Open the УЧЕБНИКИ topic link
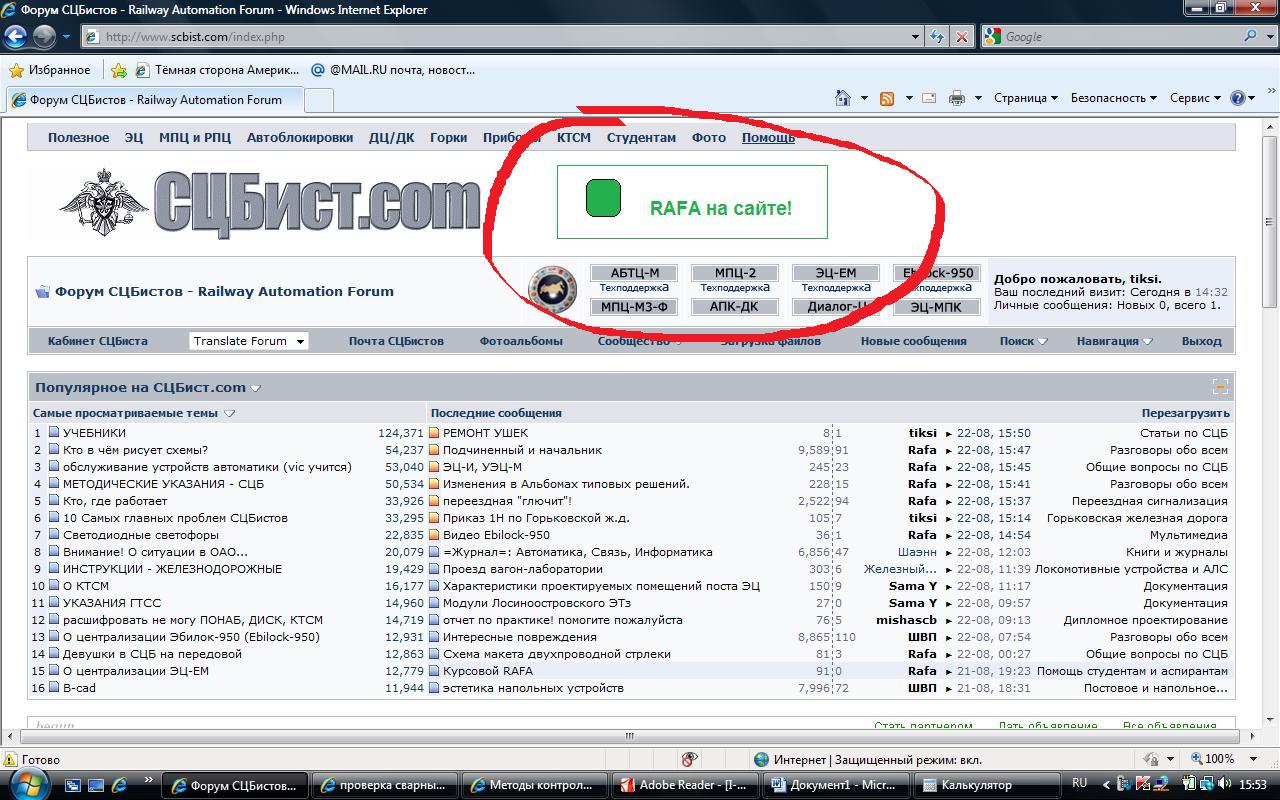Screen dimensions: 1280x800 pos(94,433)
